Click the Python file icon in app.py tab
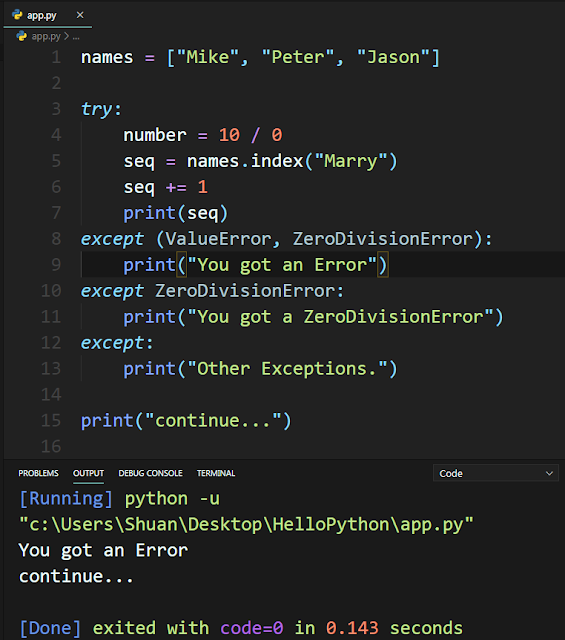565x640 pixels. [17, 15]
